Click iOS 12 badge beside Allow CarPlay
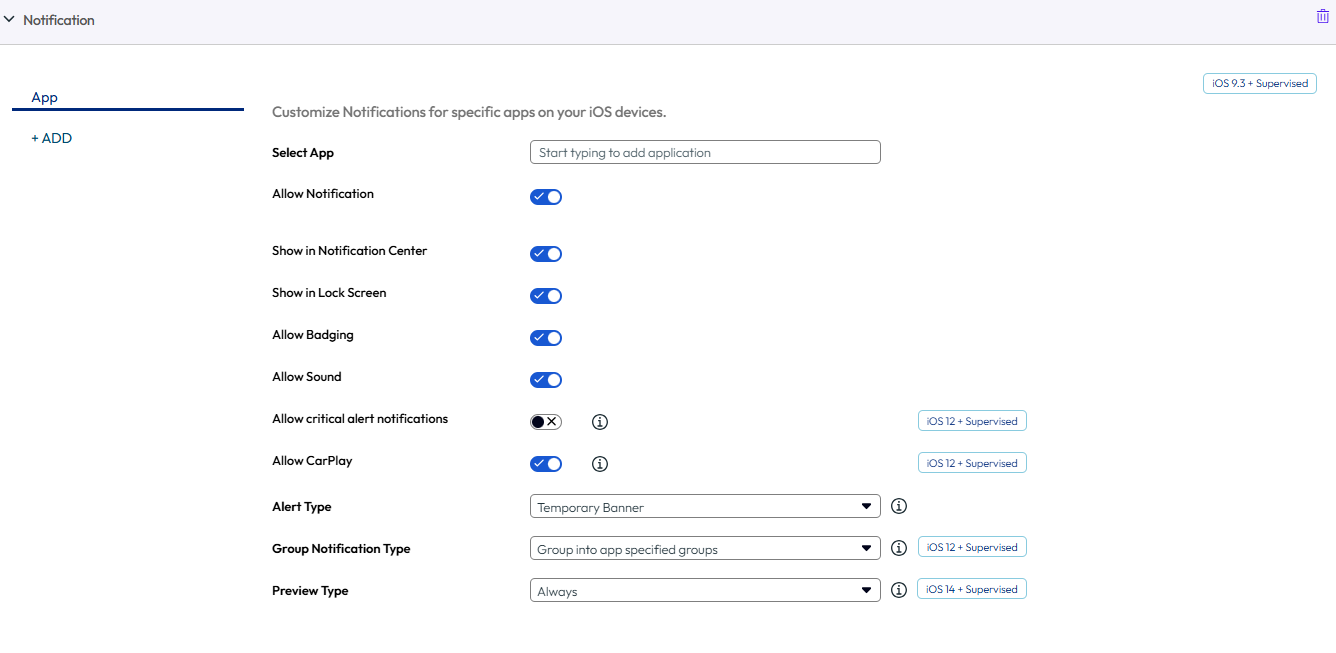This screenshot has width=1336, height=653. pyautogui.click(x=972, y=463)
